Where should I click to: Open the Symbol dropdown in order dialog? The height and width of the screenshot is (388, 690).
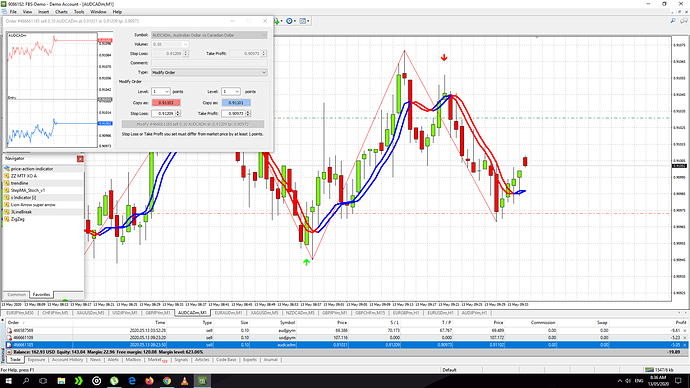209,35
